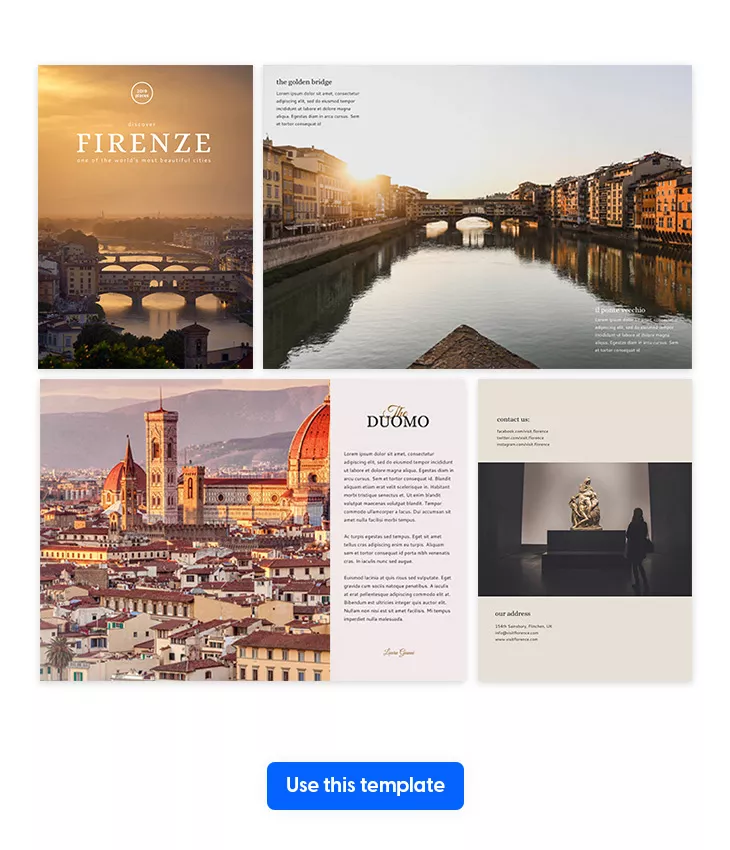730x850 pixels.
Task: Open the Florence cathedral cityscape photo
Action: [185, 530]
